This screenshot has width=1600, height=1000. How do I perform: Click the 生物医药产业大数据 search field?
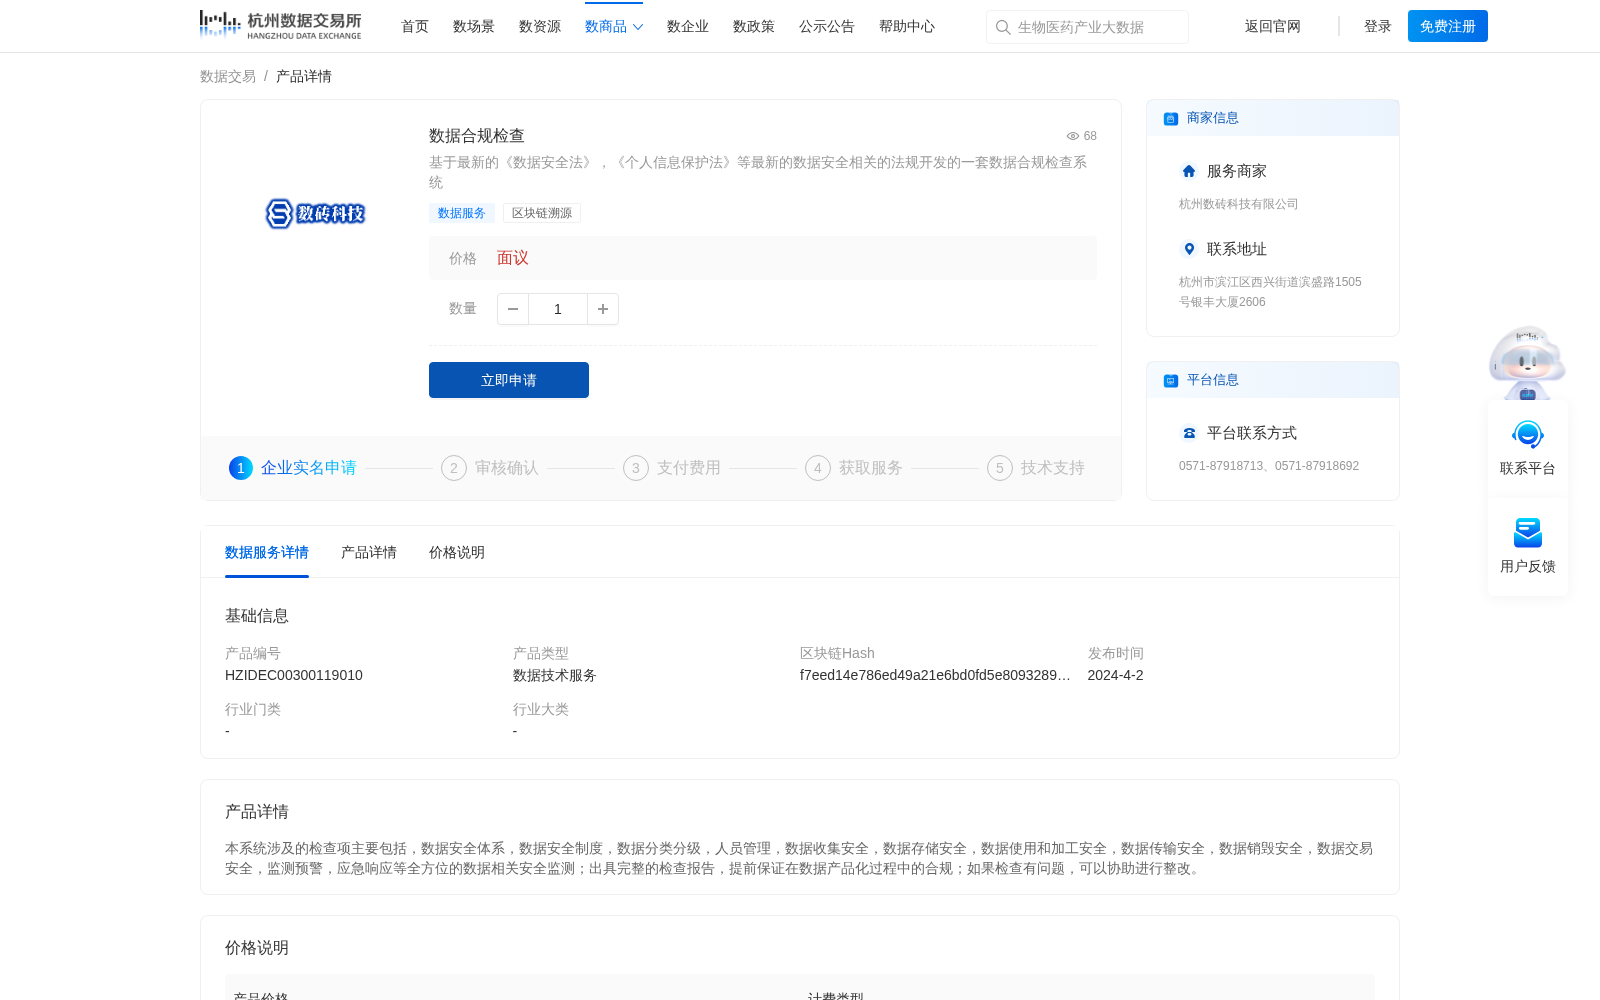click(x=1087, y=27)
